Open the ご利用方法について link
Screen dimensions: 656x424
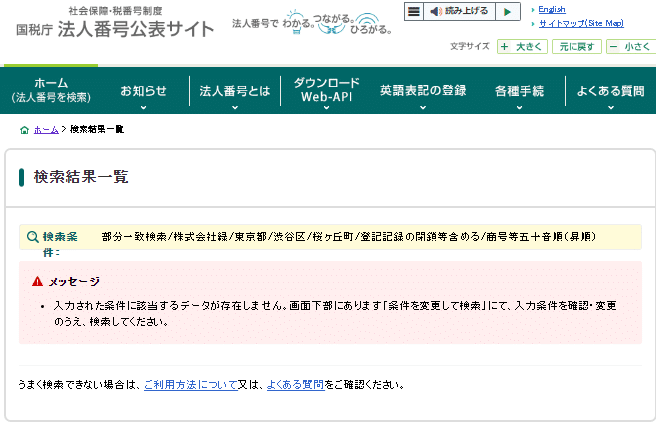point(190,384)
